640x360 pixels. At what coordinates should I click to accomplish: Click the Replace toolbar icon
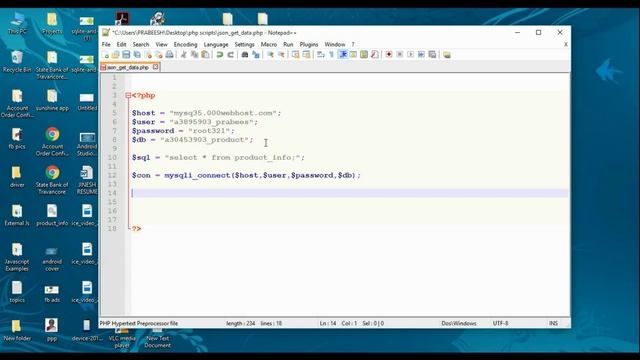point(256,55)
